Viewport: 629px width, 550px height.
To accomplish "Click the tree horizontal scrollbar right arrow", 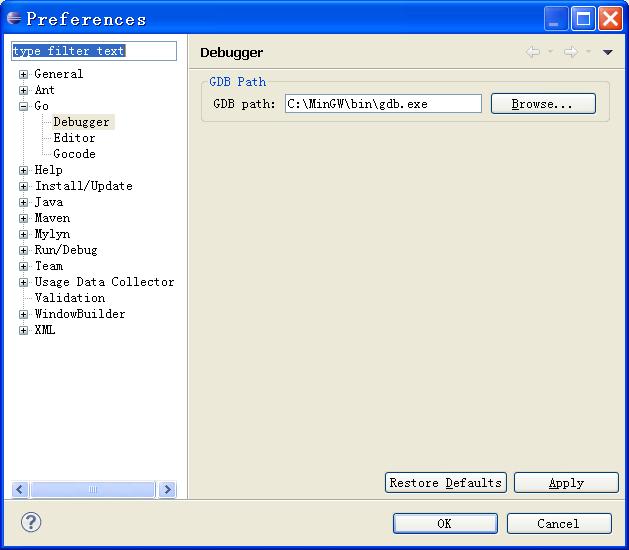I will [x=167, y=490].
